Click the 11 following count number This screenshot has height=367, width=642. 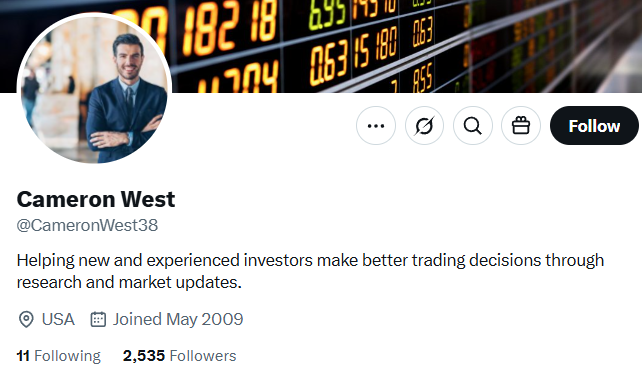click(x=23, y=356)
